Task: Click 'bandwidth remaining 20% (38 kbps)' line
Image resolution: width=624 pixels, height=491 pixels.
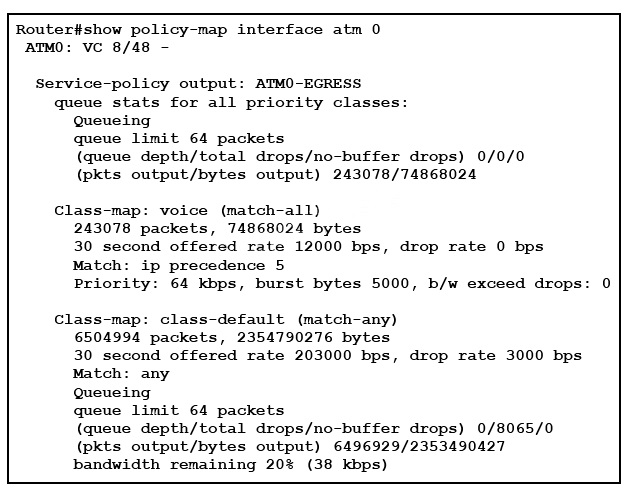Action: click(x=230, y=464)
